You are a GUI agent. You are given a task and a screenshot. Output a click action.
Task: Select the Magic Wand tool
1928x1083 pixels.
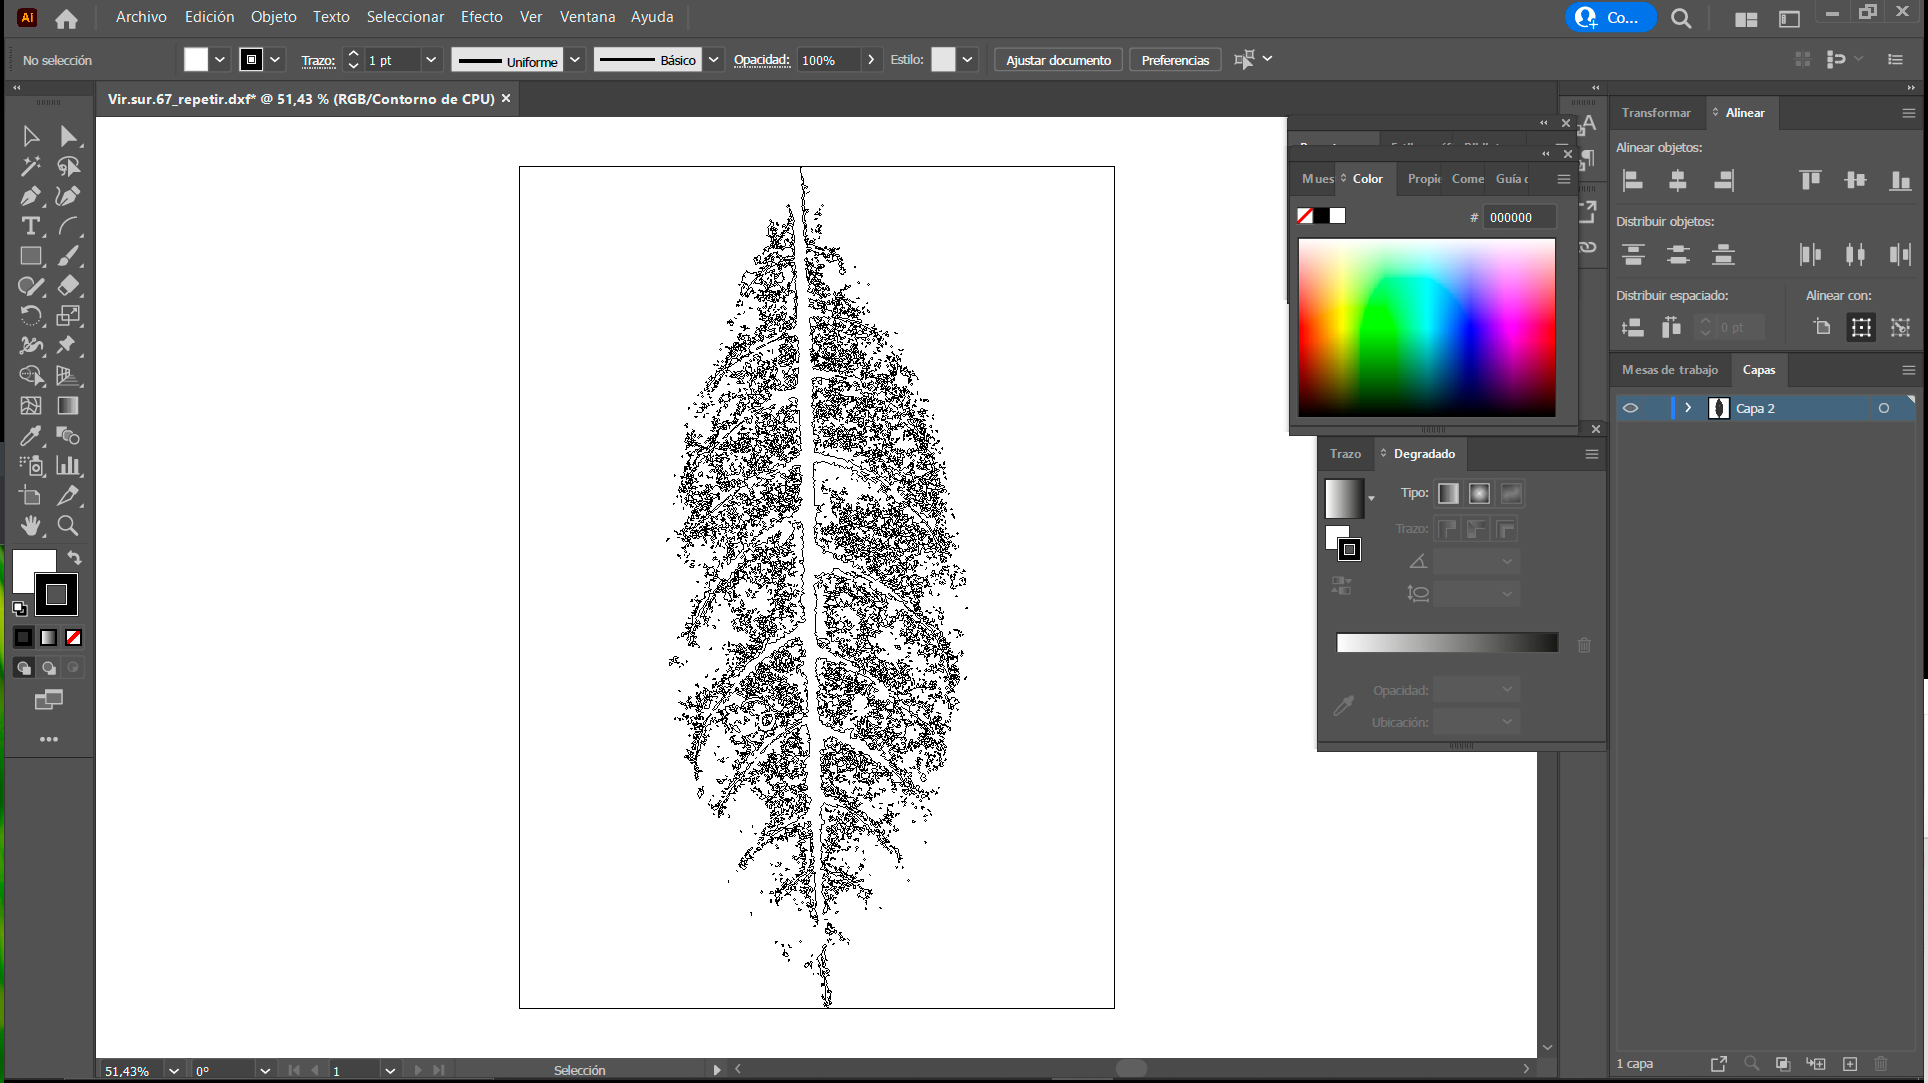pyautogui.click(x=30, y=166)
